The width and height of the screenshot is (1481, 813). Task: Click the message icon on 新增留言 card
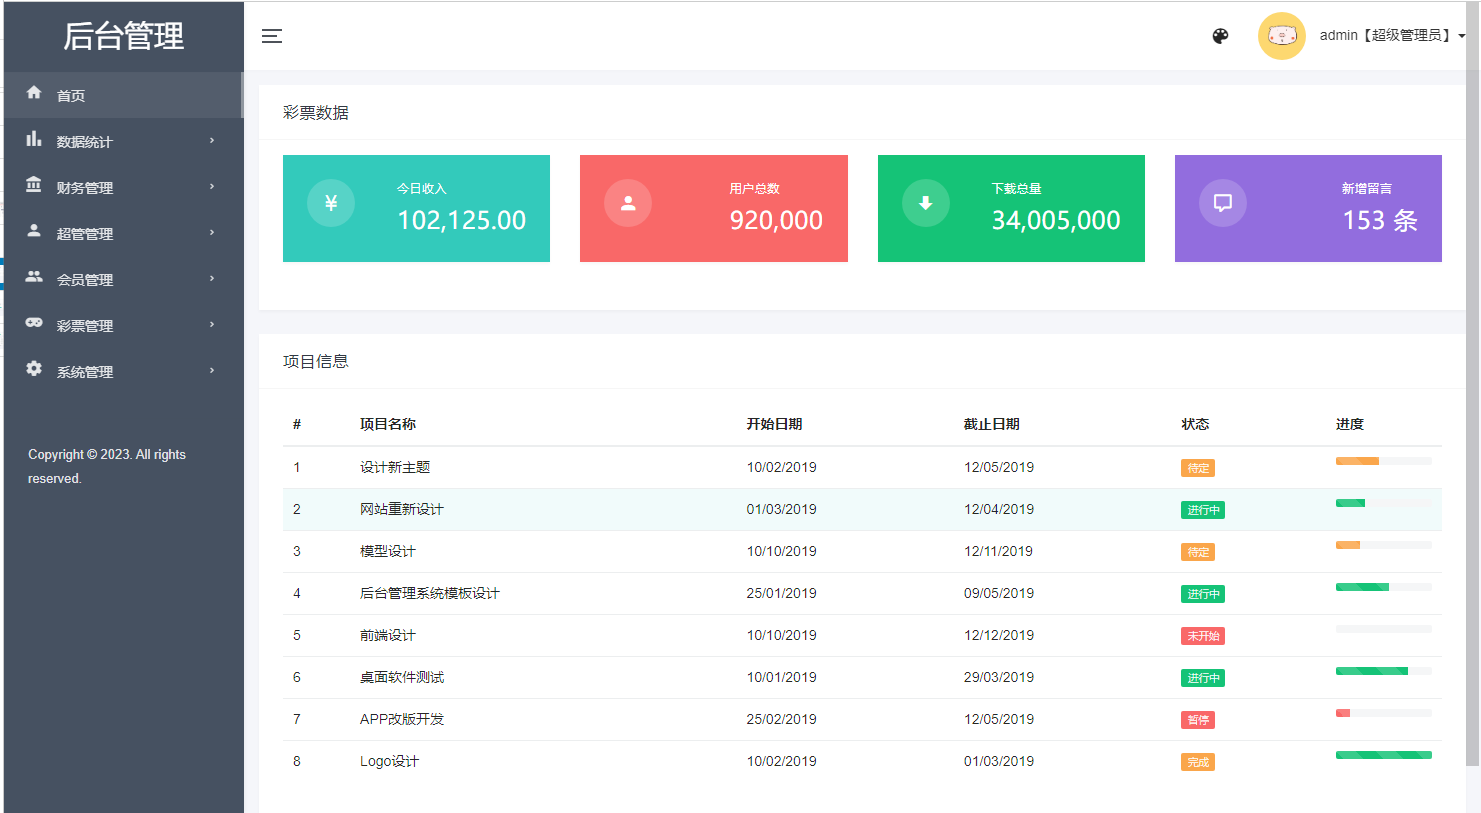(1222, 203)
